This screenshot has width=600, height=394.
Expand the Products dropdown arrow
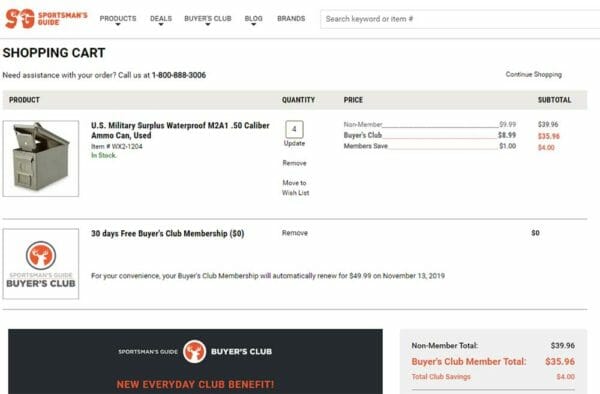[x=118, y=25]
